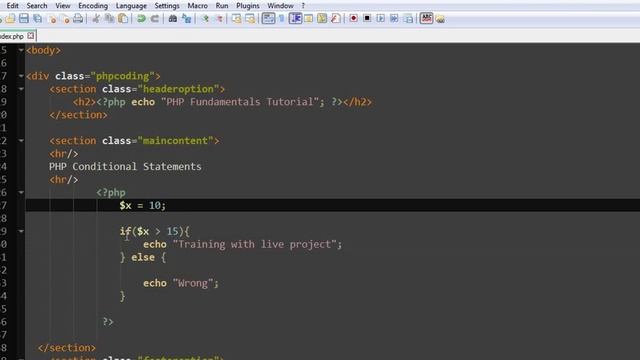This screenshot has height=360, width=640.
Task: Save the current recorded macro icon
Action: click(x=408, y=18)
